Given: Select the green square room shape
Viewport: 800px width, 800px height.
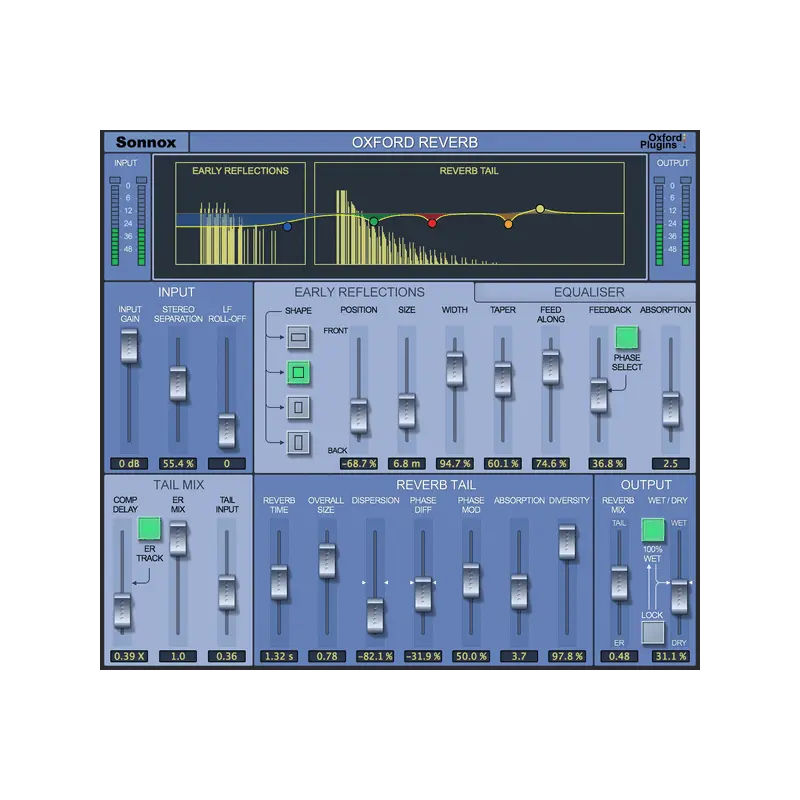Looking at the screenshot, I should point(298,372).
